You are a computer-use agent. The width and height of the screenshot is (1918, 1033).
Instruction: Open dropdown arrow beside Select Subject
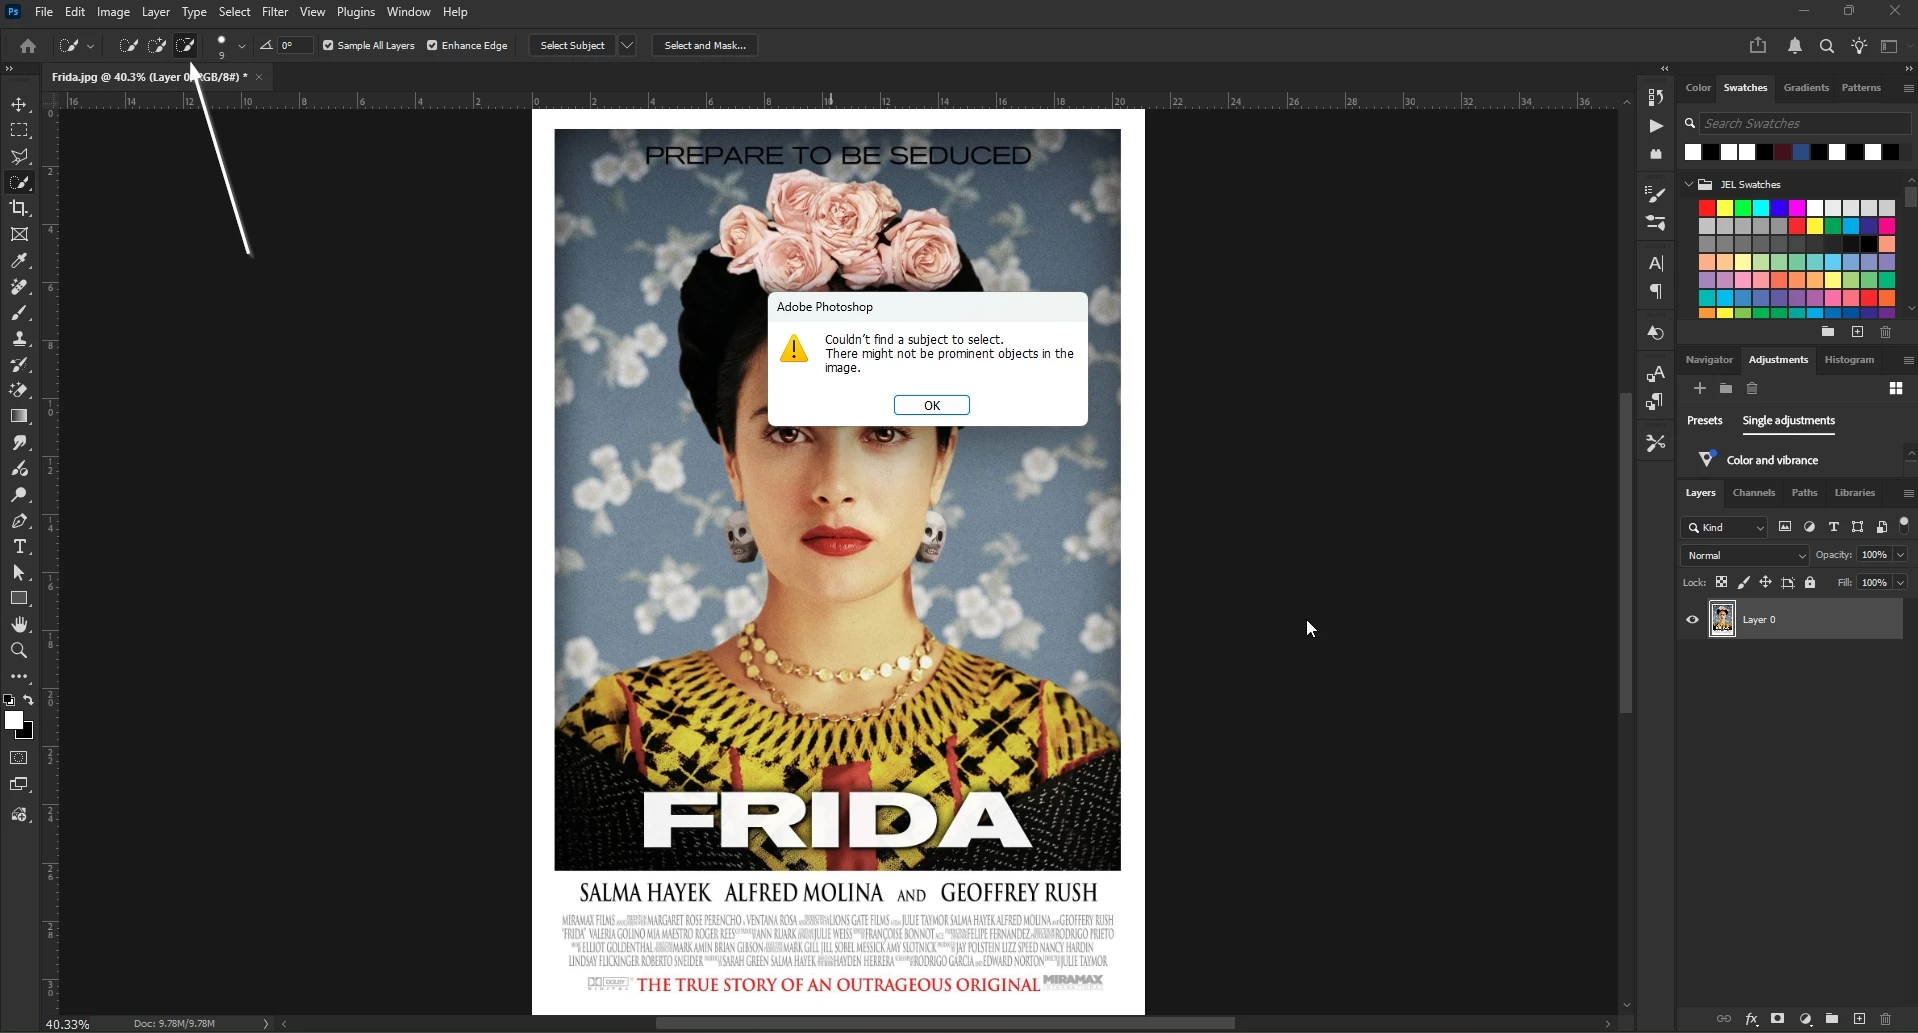pos(627,45)
